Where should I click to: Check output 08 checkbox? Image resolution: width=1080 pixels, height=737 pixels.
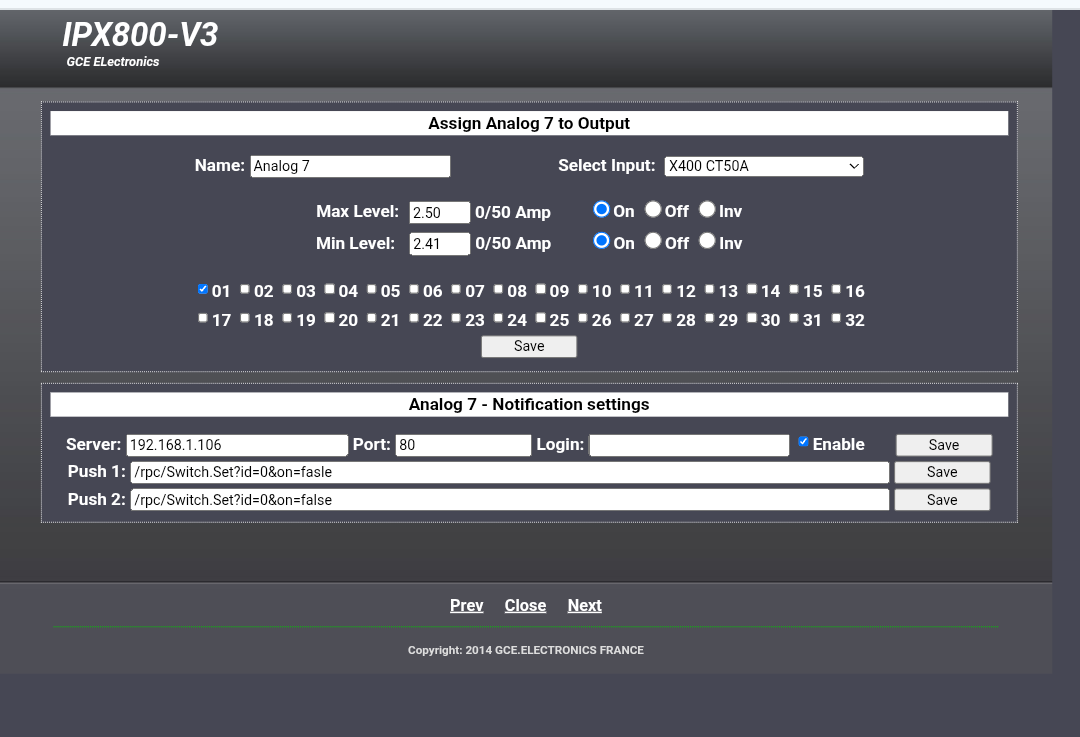(x=498, y=289)
